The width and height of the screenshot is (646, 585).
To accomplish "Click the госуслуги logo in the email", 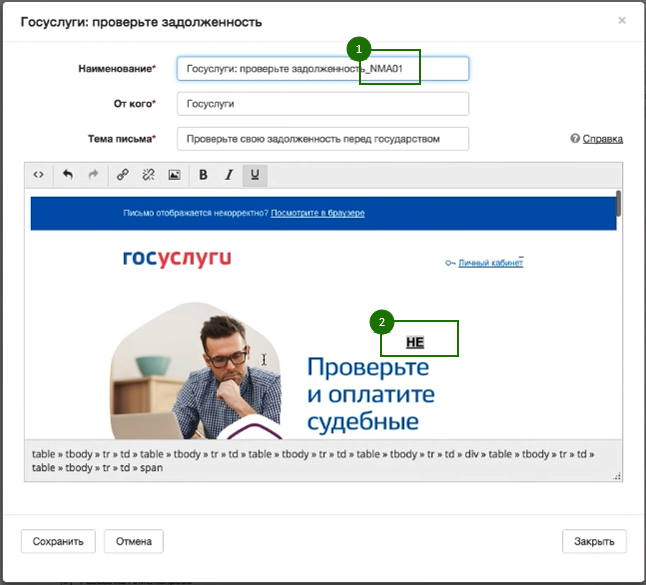I will [177, 259].
